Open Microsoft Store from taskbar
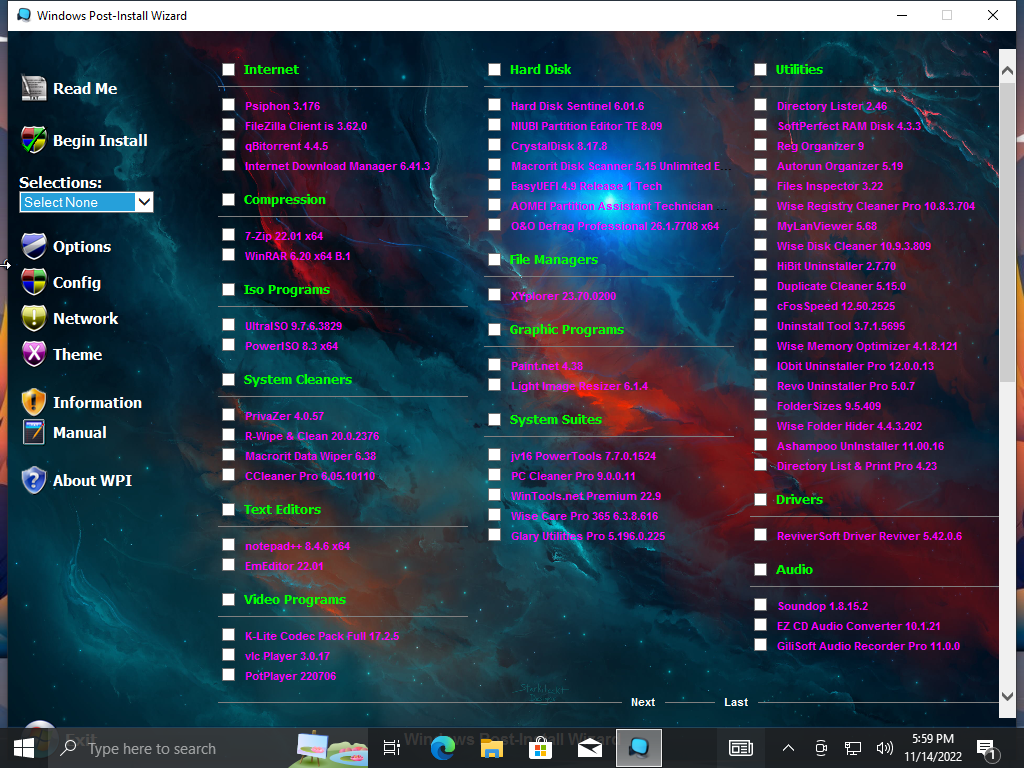 coord(540,748)
